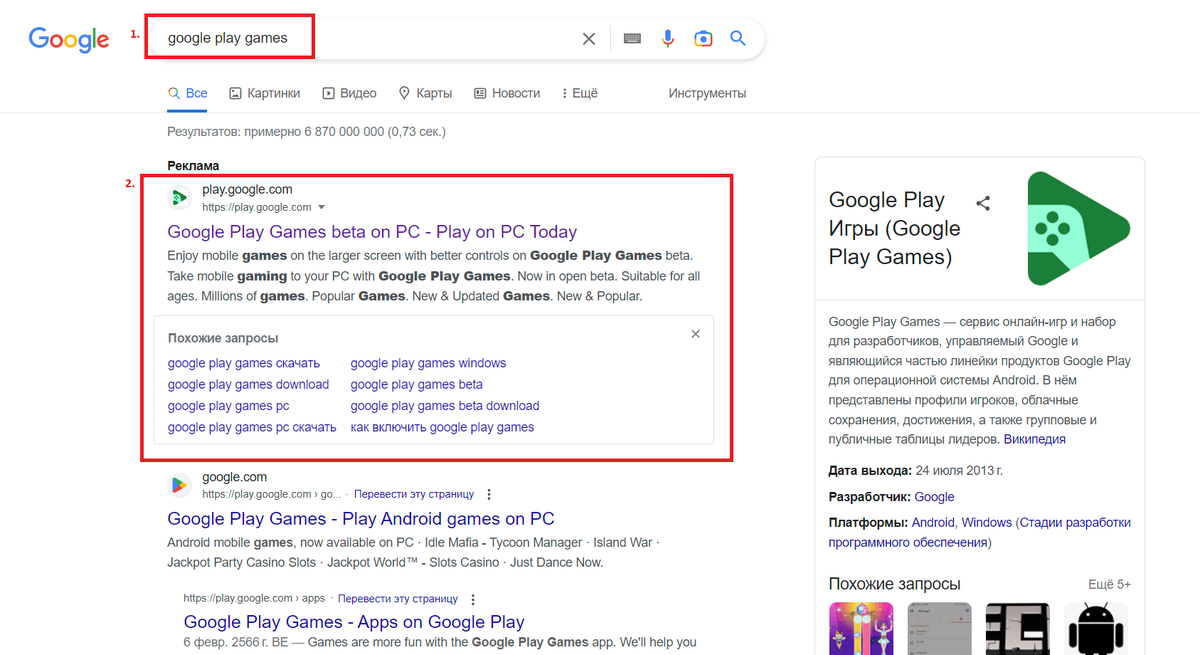Open the on-screen keyboard icon
This screenshot has height=655, width=1200.
pos(632,39)
